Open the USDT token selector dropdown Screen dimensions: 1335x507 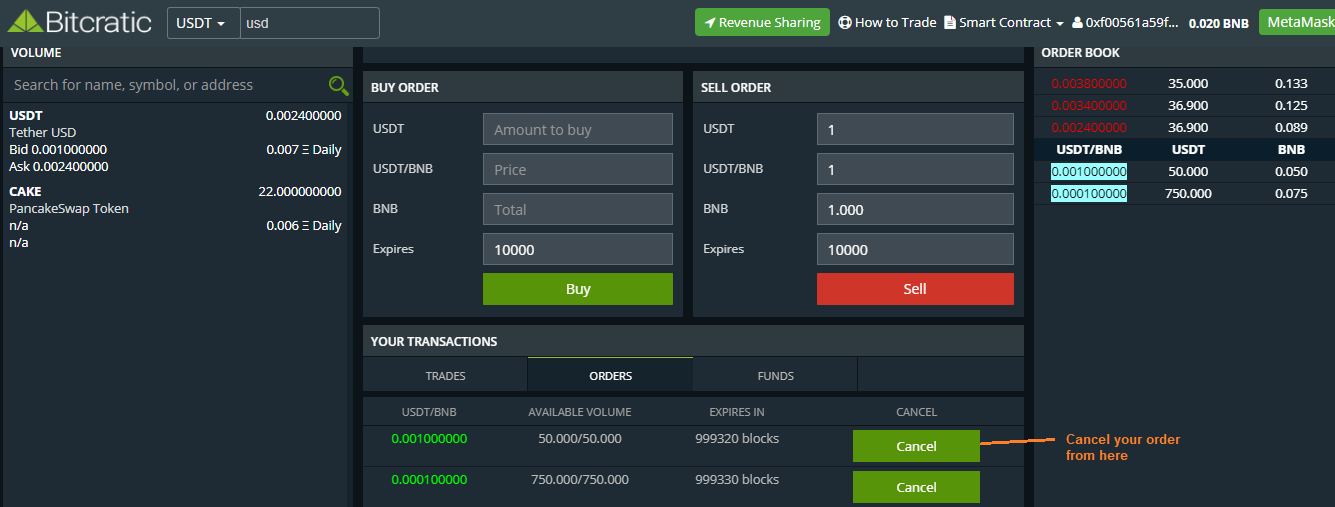click(x=203, y=23)
